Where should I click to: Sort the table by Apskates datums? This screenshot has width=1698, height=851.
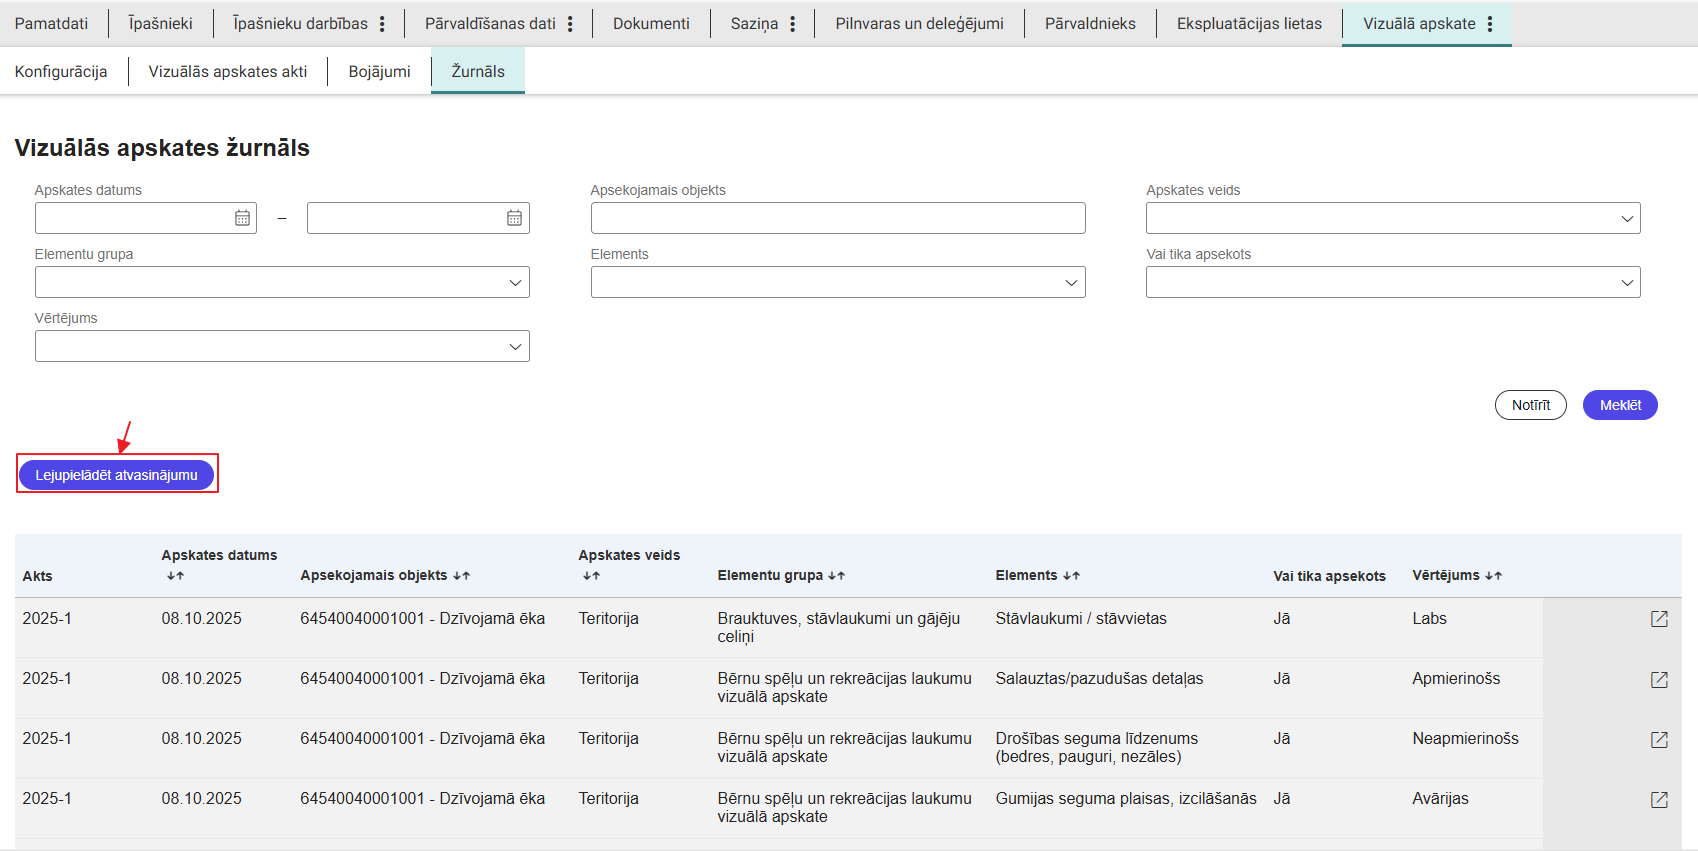click(x=175, y=576)
